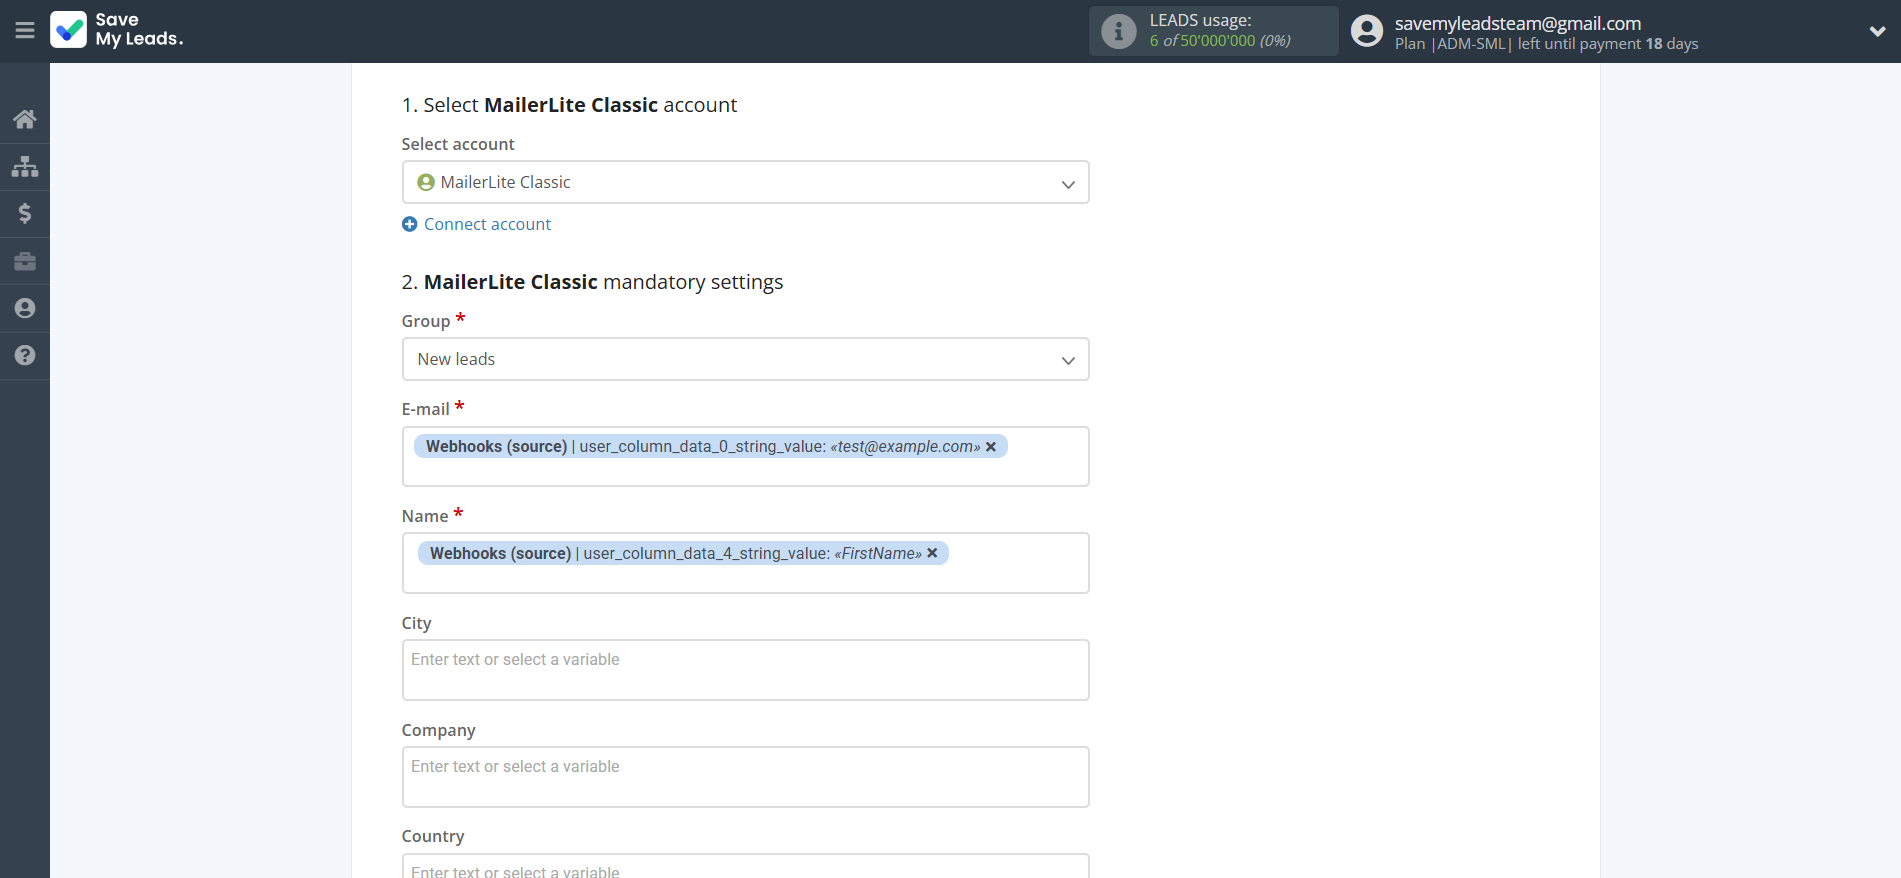
Task: Click the E-mail webhooks variable tag
Action: [711, 446]
